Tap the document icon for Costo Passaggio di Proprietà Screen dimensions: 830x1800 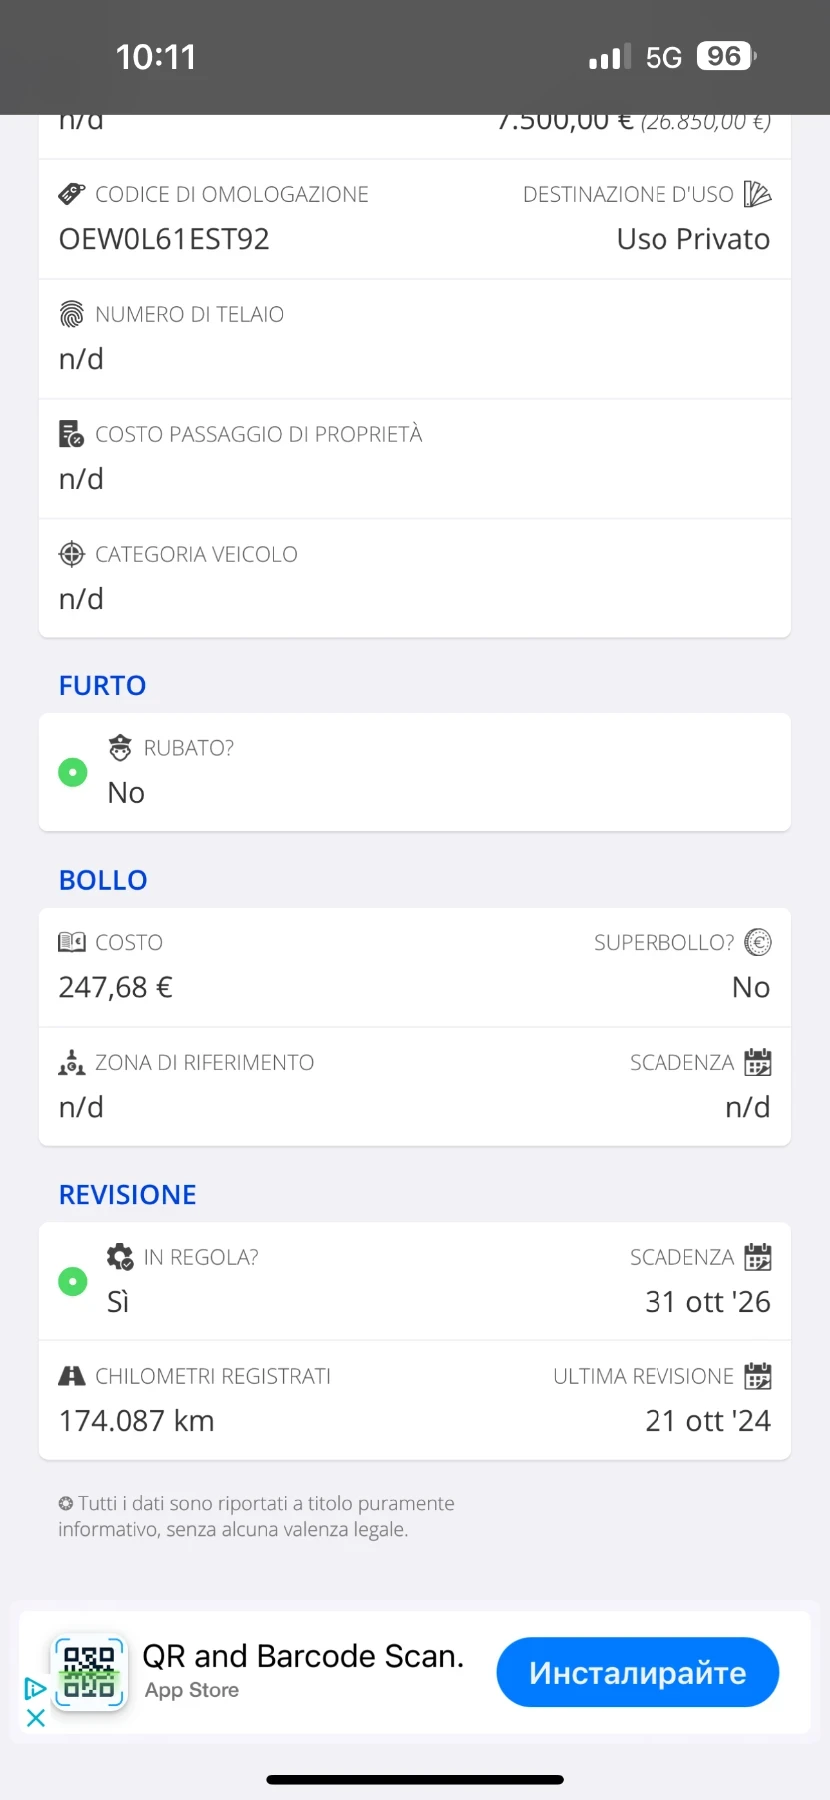(x=72, y=434)
